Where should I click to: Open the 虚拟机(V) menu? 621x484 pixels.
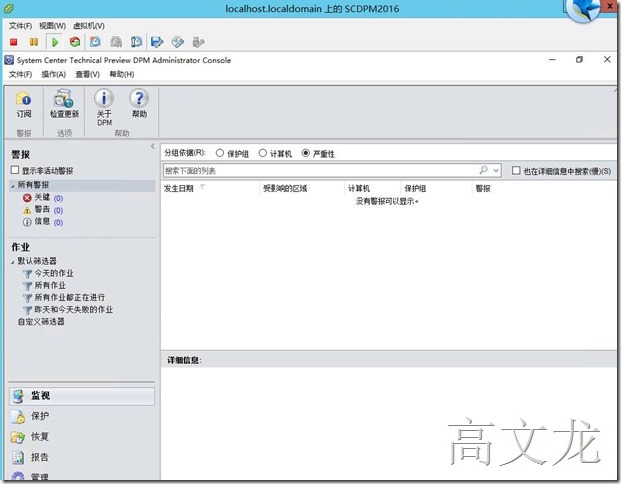coord(89,26)
